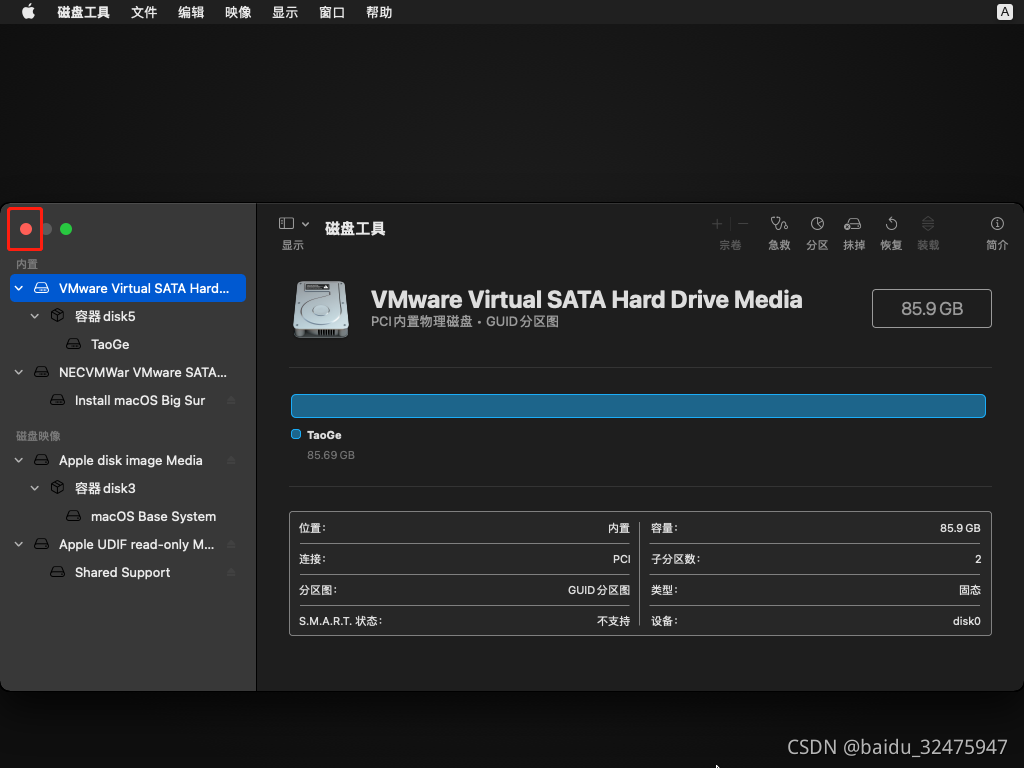Open the 文件 menu
The width and height of the screenshot is (1024, 768).
click(144, 12)
